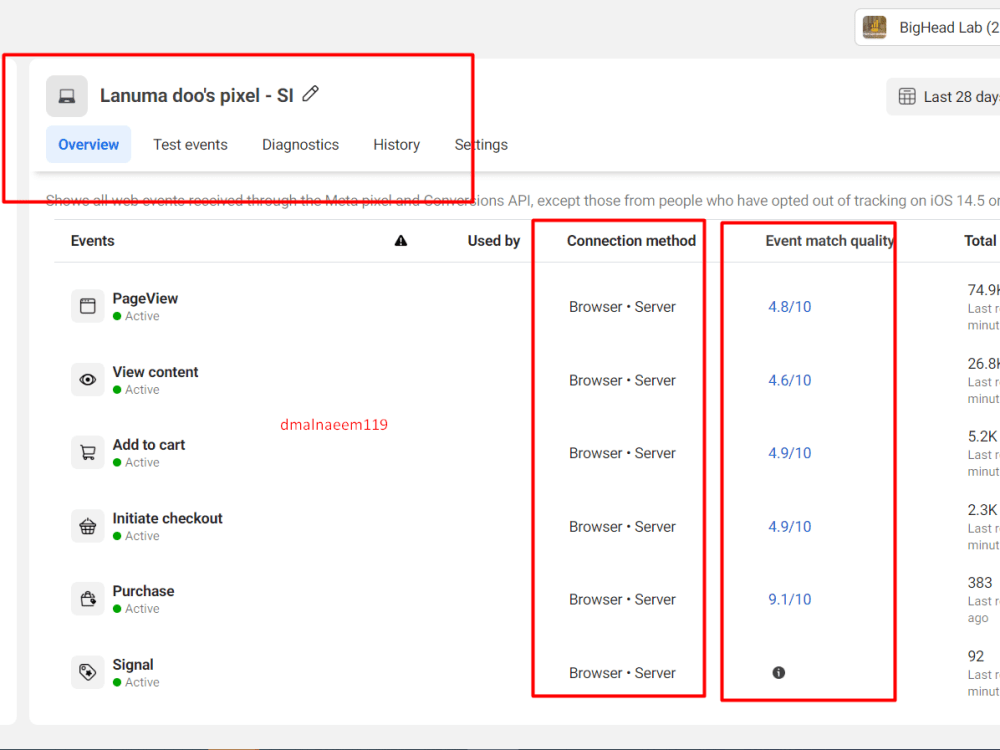Open the Last 28 days date range dropdown
Viewport: 1000px width, 750px height.
pos(944,97)
